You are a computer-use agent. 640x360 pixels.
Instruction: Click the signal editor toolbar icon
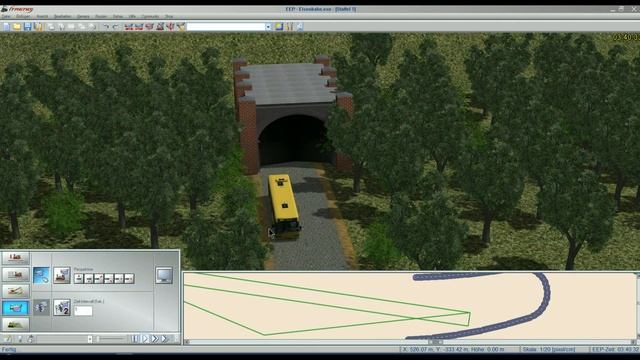160,27
